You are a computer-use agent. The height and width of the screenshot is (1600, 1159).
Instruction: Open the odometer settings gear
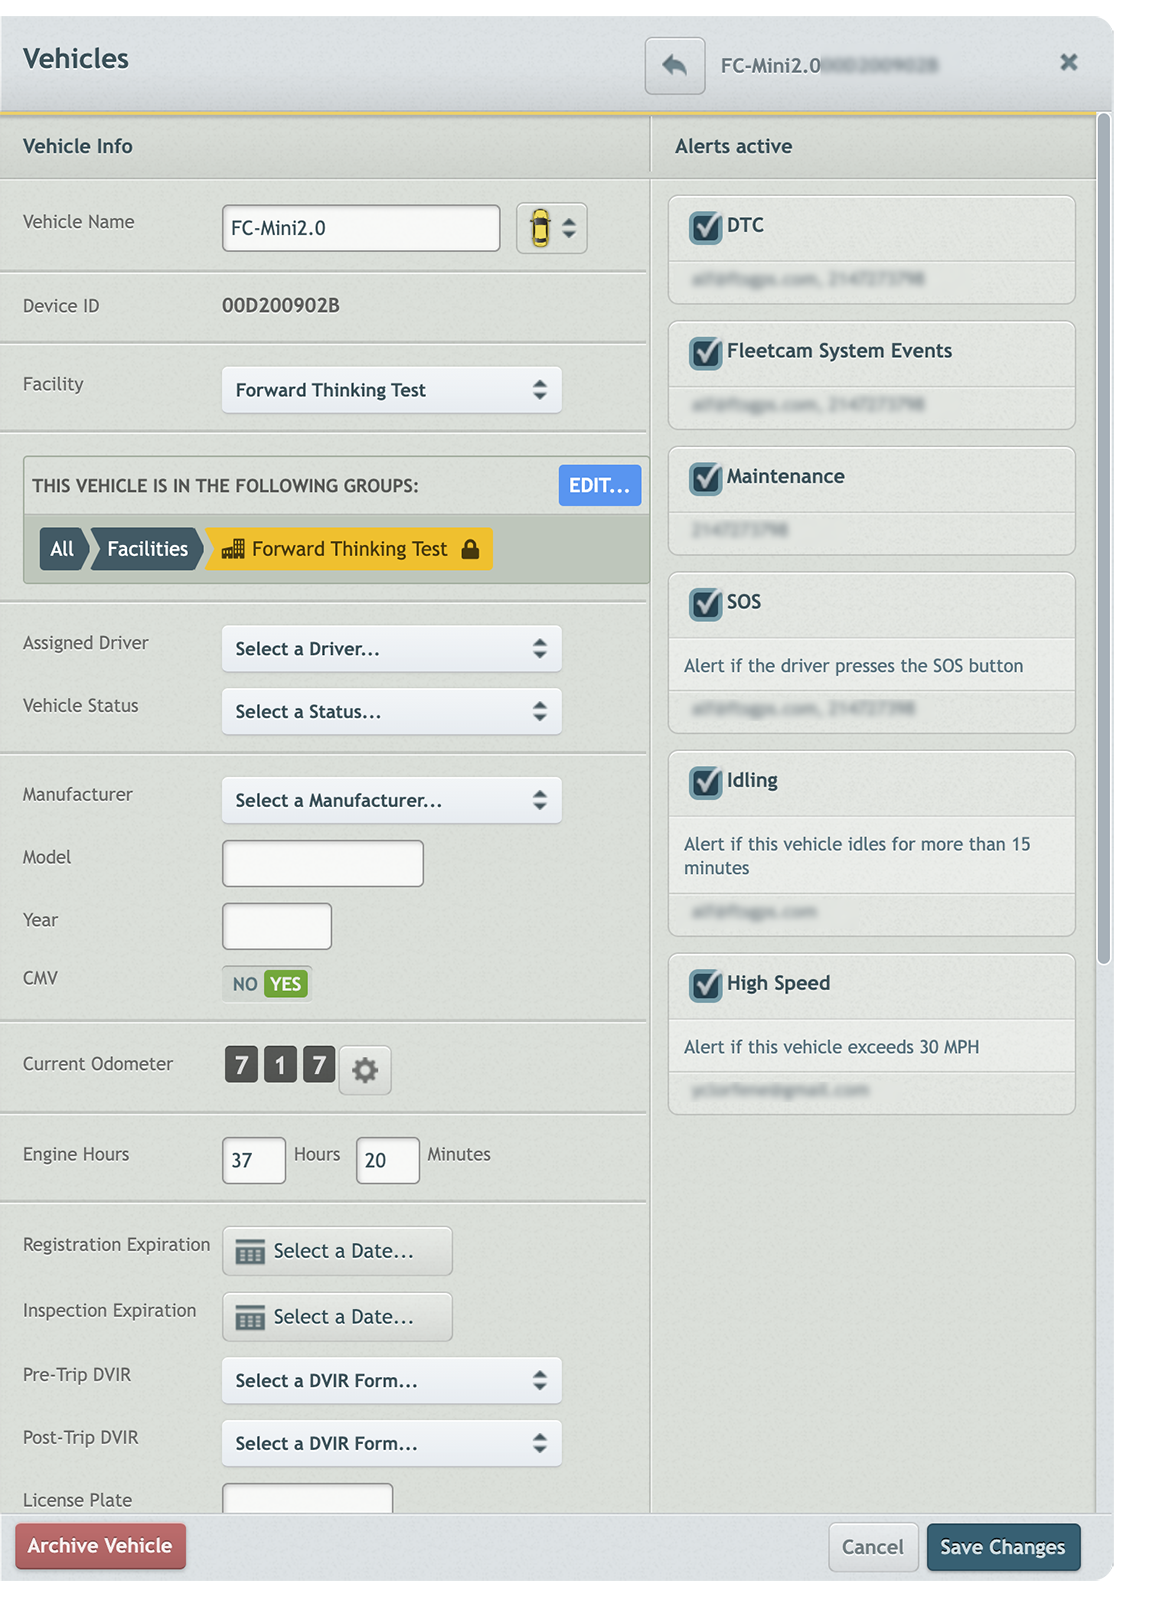pyautogui.click(x=365, y=1069)
